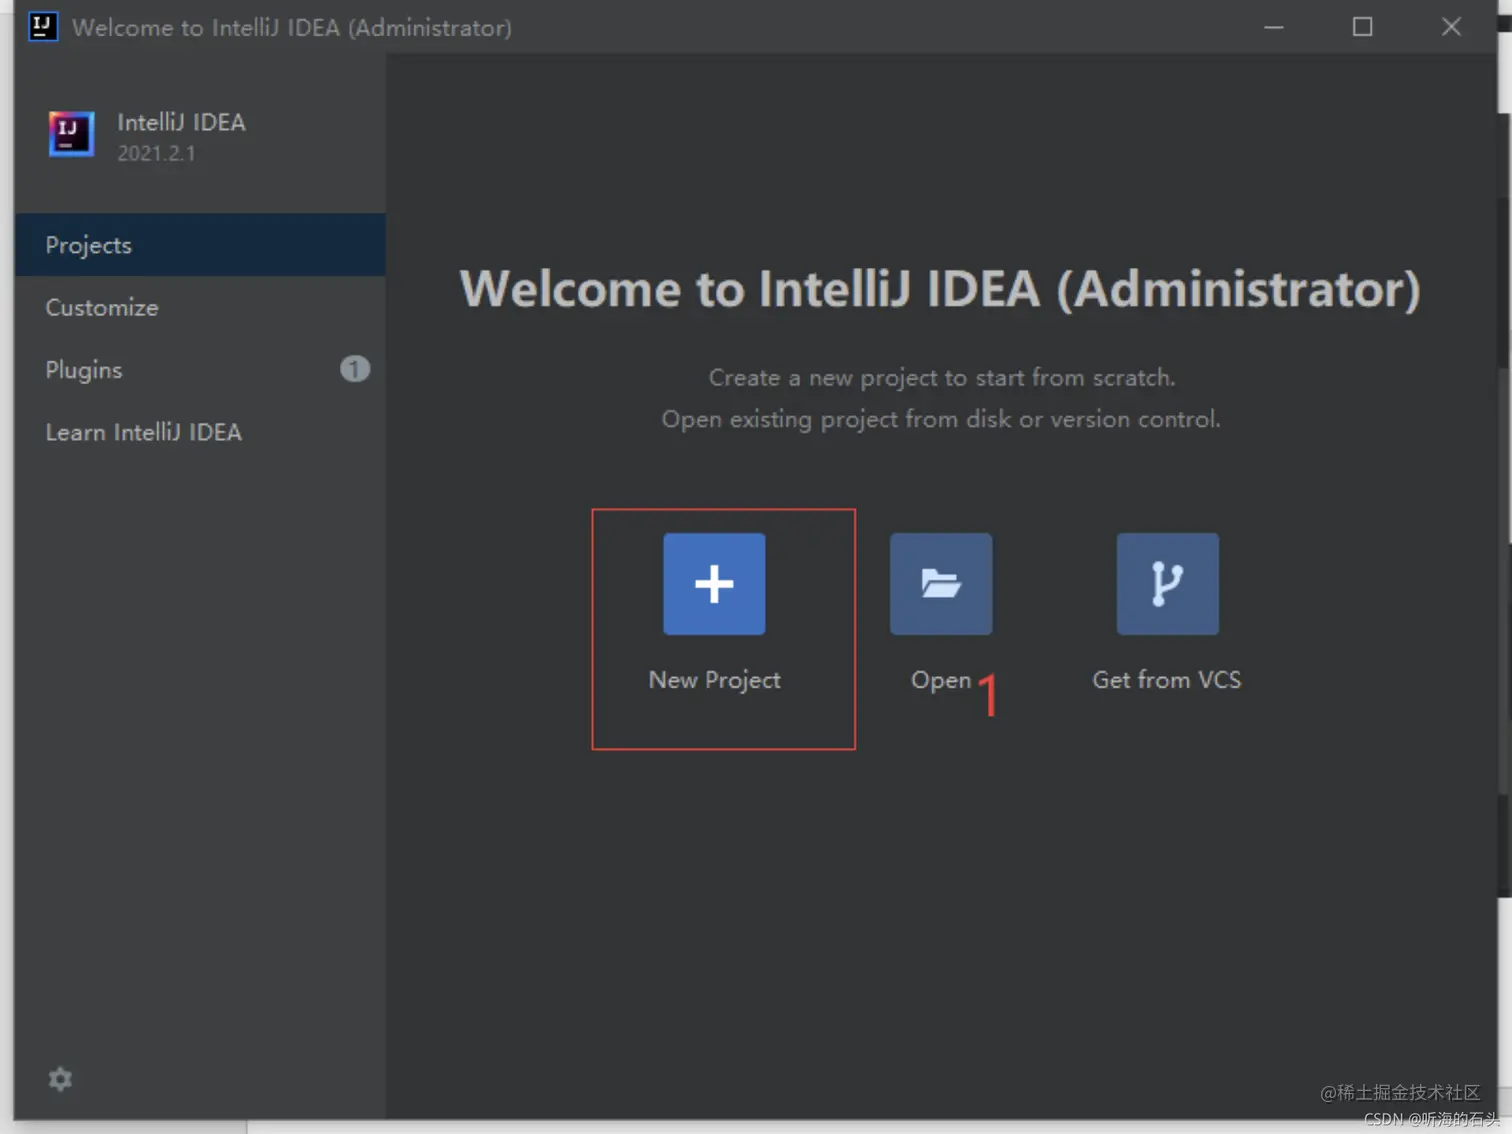The height and width of the screenshot is (1134, 1512).
Task: Open the Plugins tab
Action: [x=200, y=369]
